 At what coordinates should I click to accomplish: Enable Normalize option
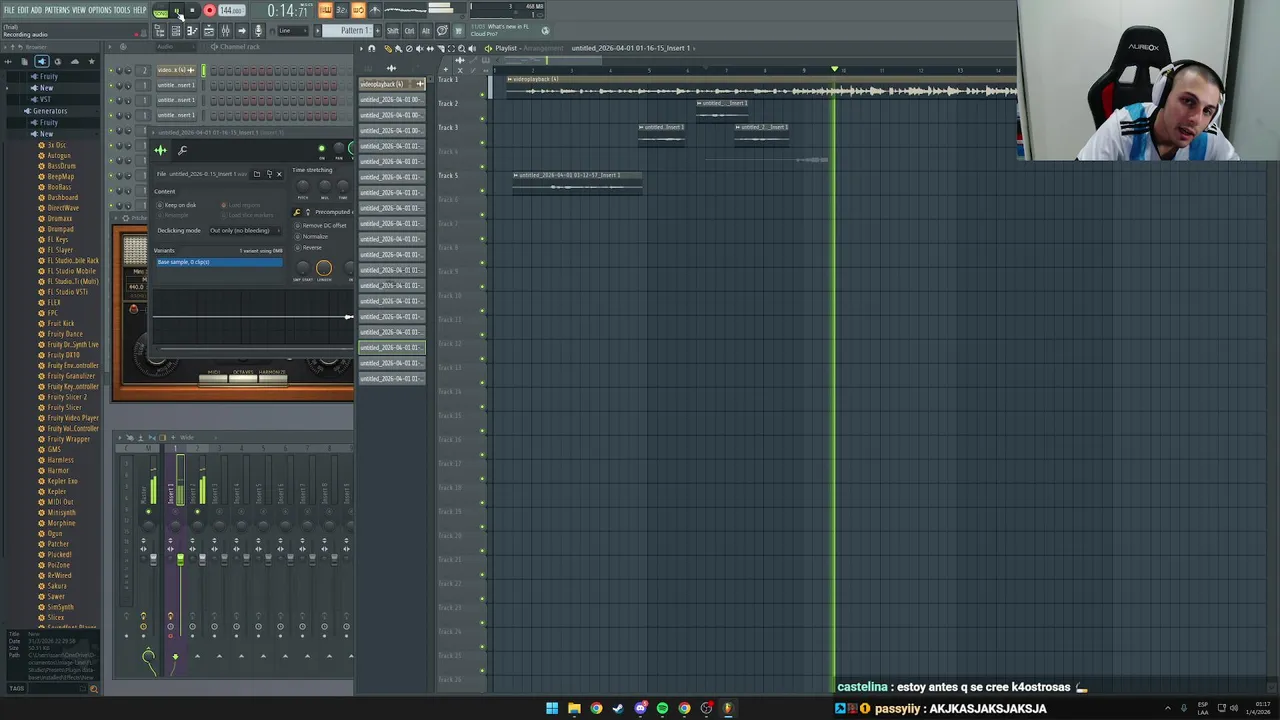coord(313,236)
